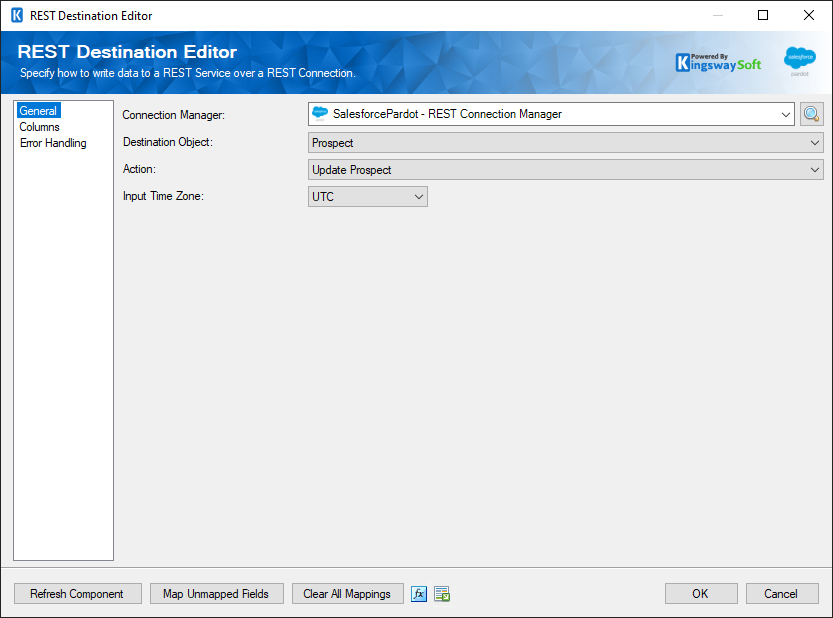Click the Clear All Mappings button

coord(347,594)
